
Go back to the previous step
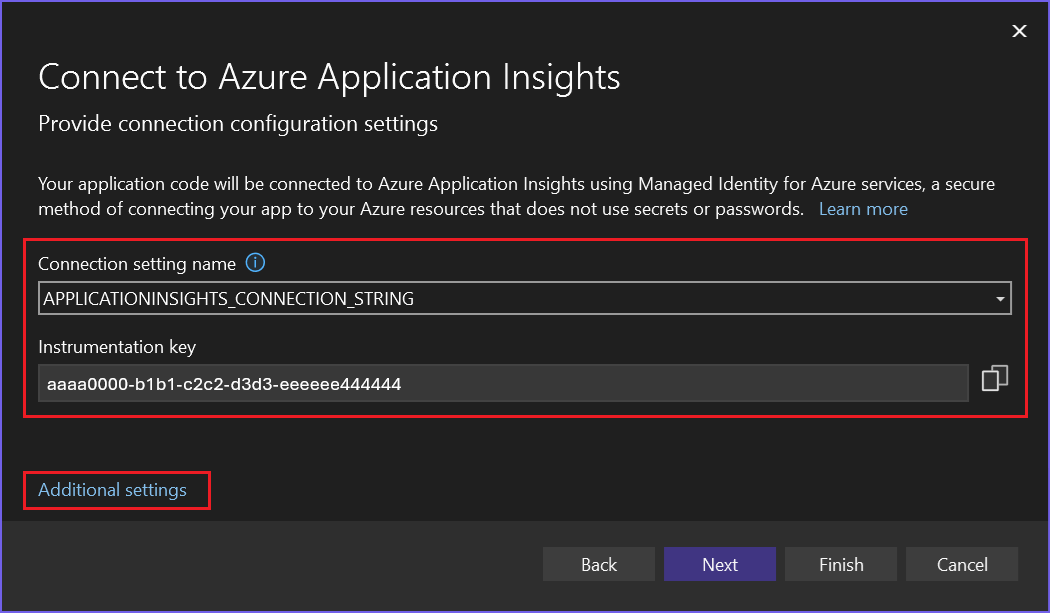[x=598, y=563]
